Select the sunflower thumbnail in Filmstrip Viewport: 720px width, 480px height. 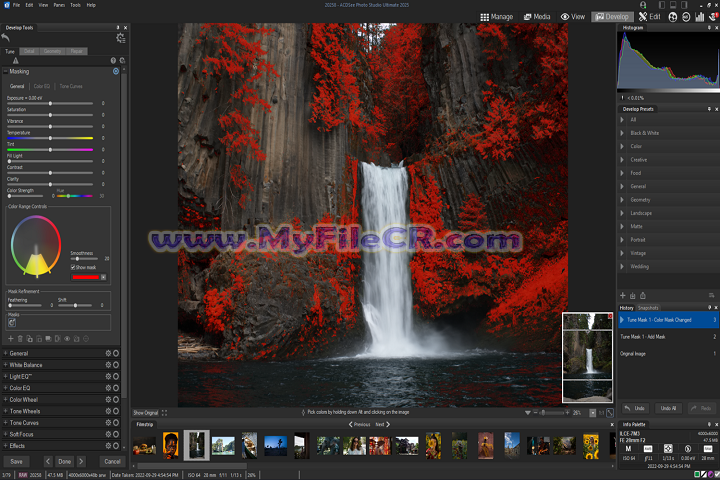[591, 446]
